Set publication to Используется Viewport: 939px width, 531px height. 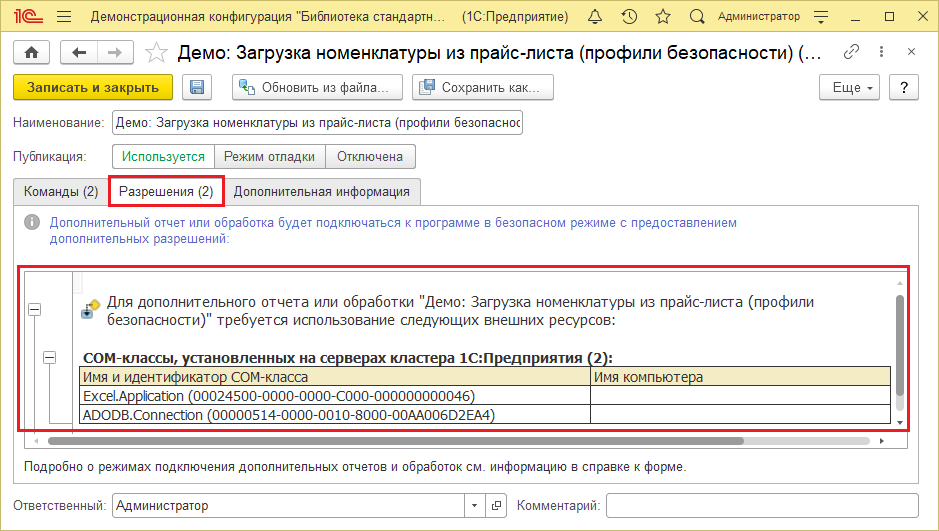(163, 157)
